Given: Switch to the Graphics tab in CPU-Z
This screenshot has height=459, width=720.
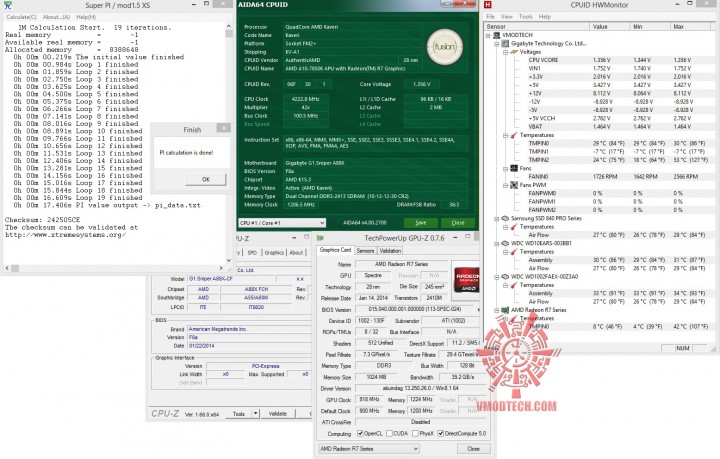Looking at the screenshot, I should [274, 252].
